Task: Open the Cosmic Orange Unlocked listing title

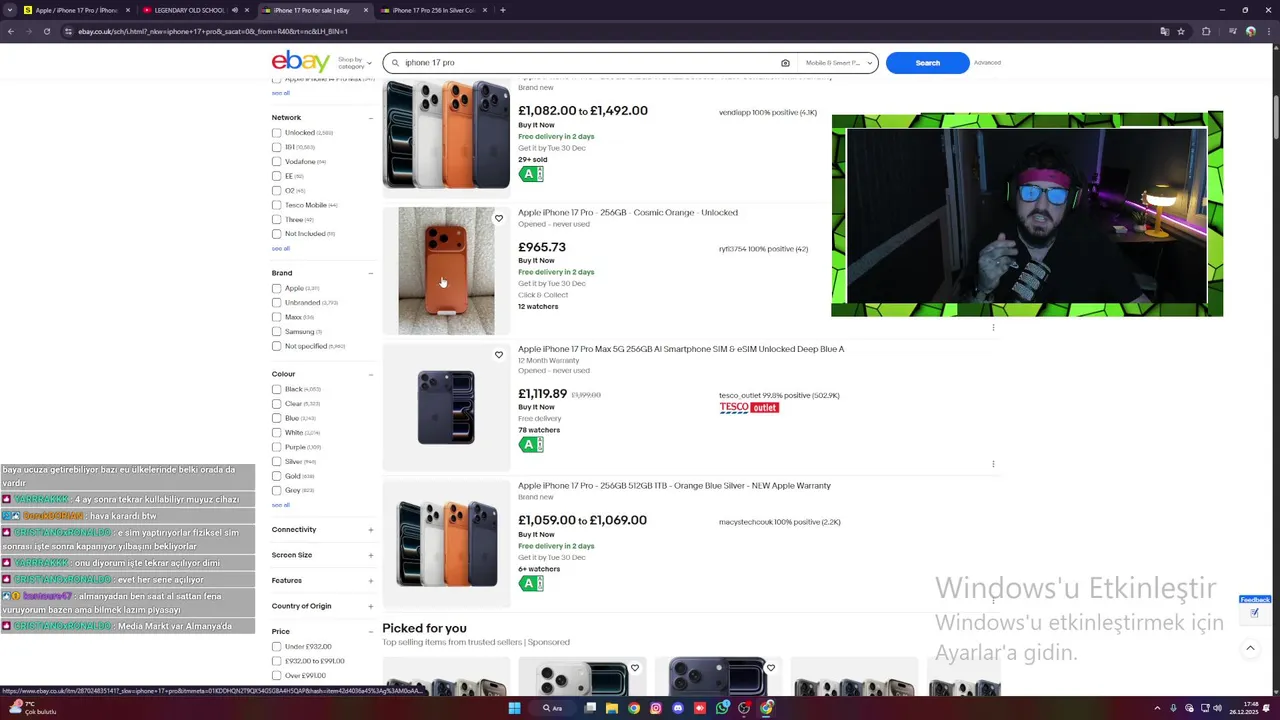Action: (x=628, y=212)
